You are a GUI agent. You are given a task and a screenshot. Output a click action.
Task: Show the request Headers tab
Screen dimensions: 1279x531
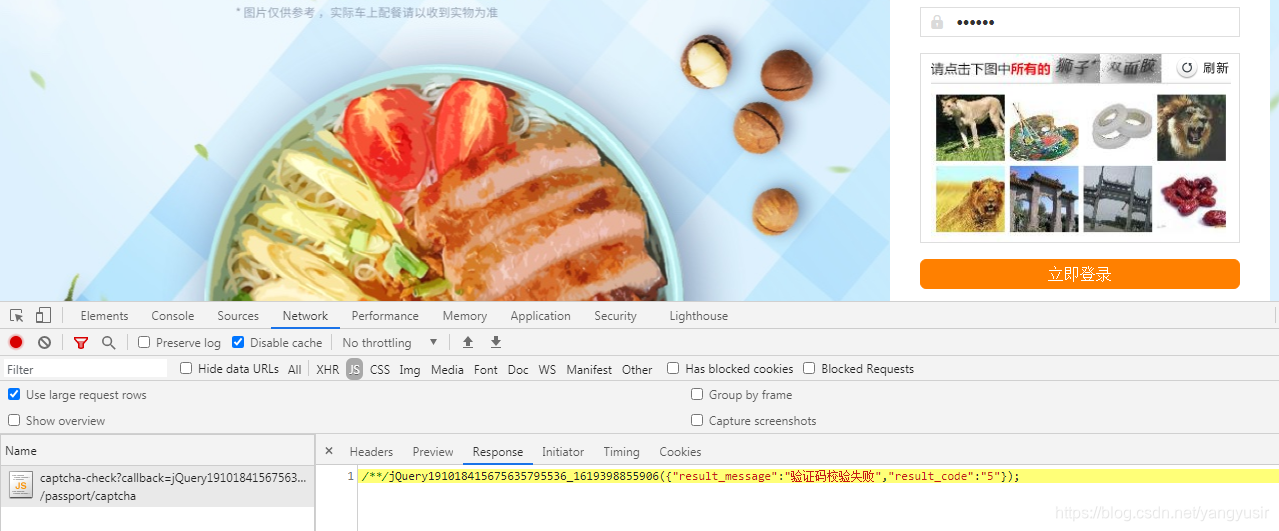(371, 452)
